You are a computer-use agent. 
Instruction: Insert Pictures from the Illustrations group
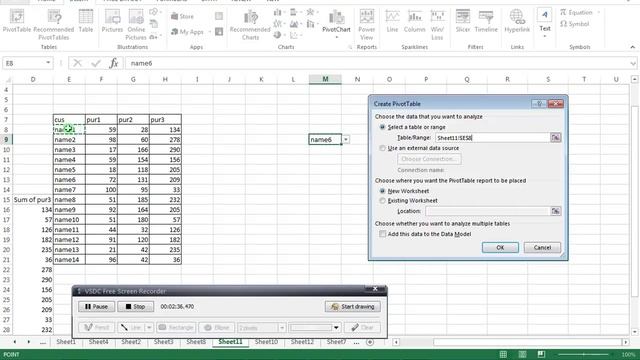click(112, 21)
